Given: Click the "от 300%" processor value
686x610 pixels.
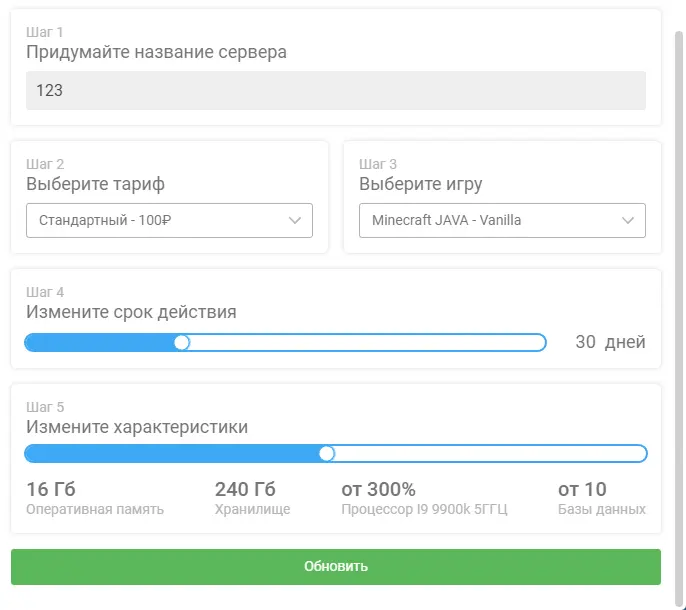Looking at the screenshot, I should click(378, 489).
